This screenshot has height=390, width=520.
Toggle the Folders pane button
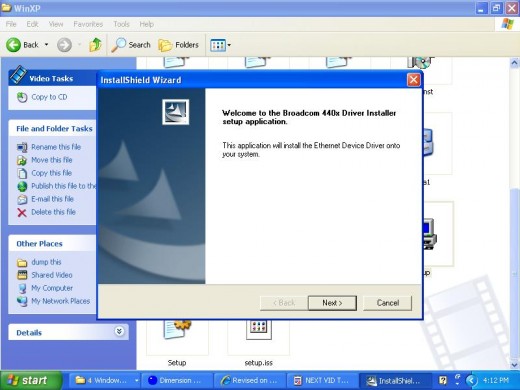(x=178, y=45)
